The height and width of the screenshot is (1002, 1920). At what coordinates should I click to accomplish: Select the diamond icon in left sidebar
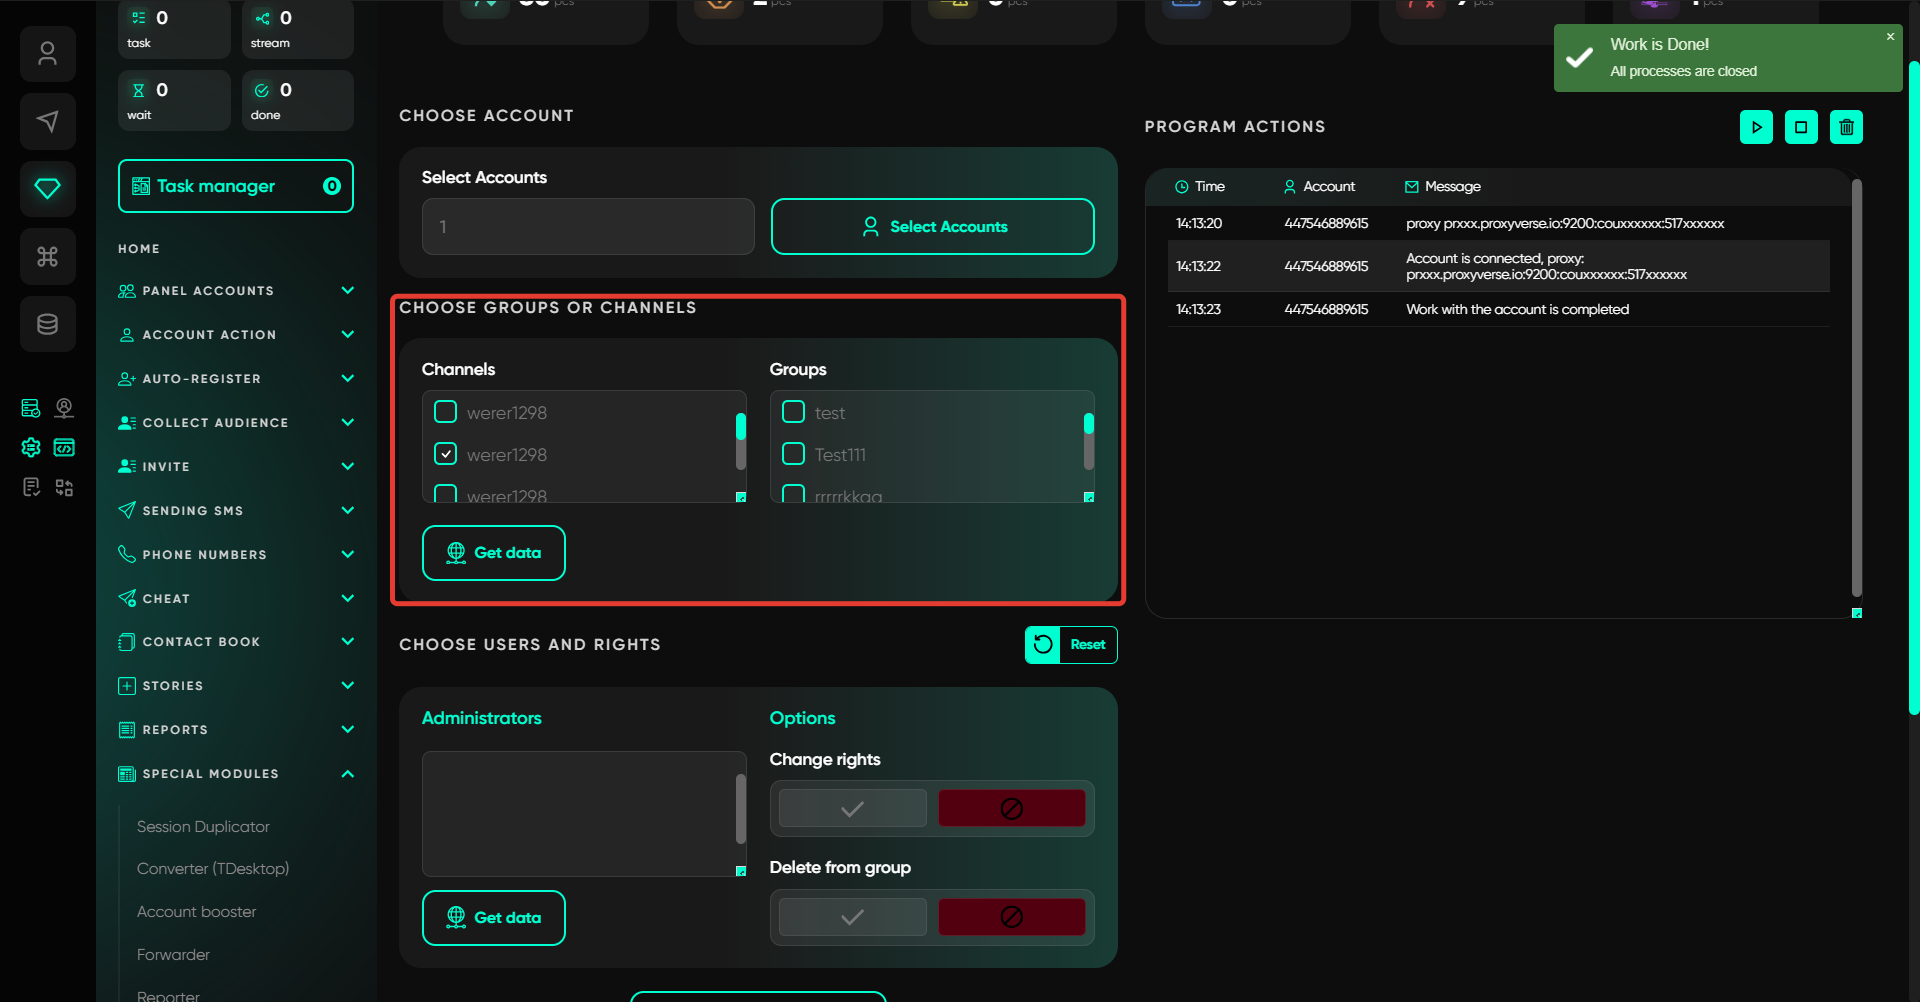(x=47, y=189)
